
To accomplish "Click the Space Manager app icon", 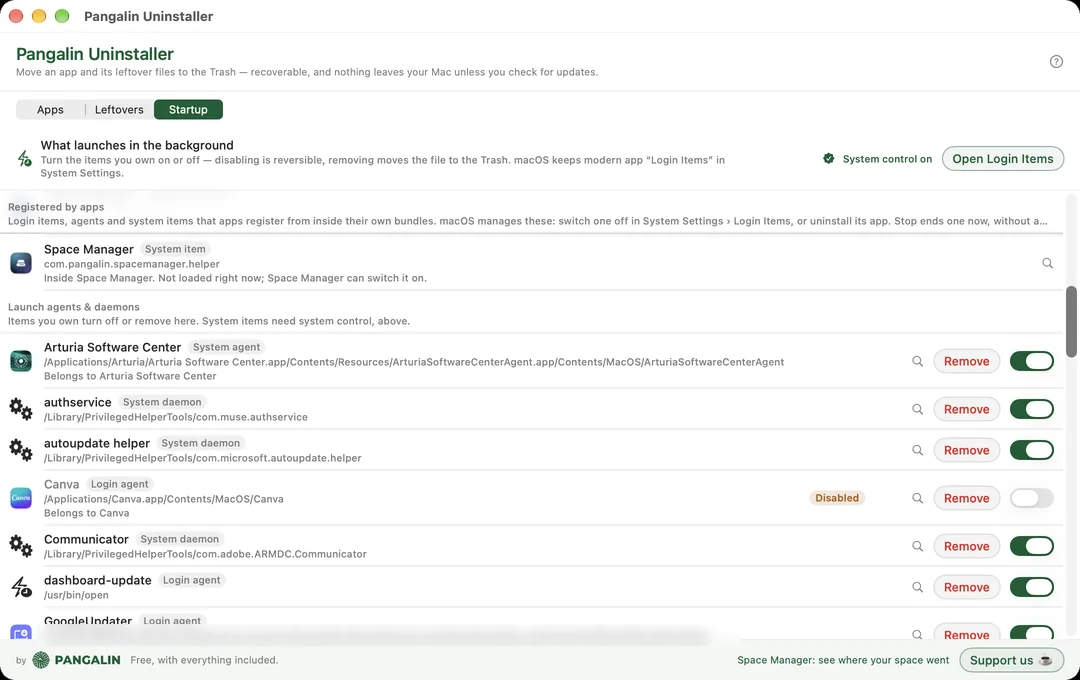I will click(x=21, y=263).
